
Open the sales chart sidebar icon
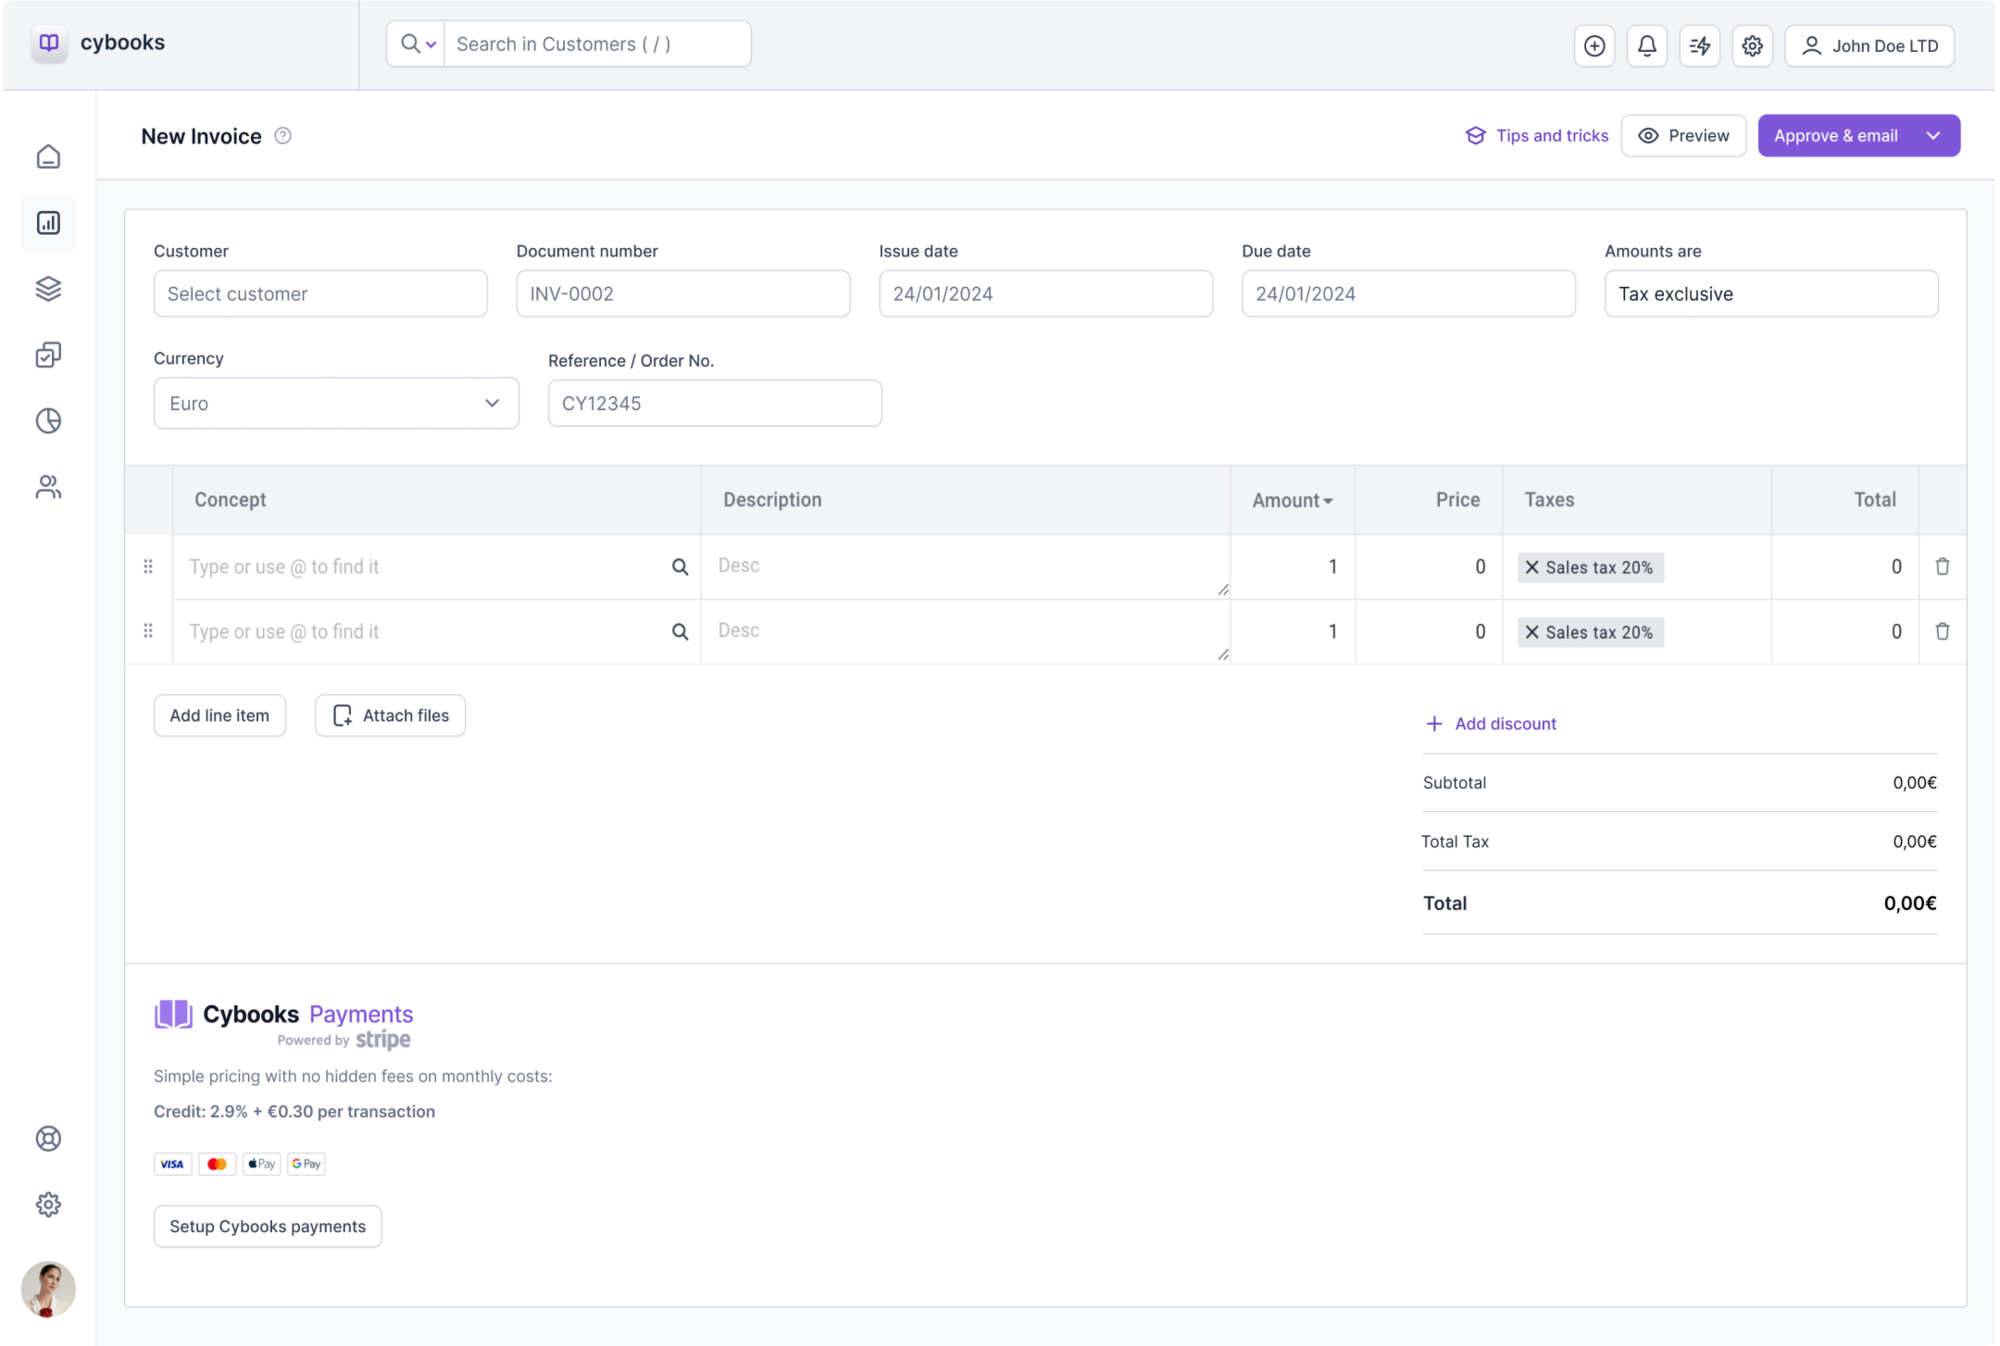[x=48, y=223]
